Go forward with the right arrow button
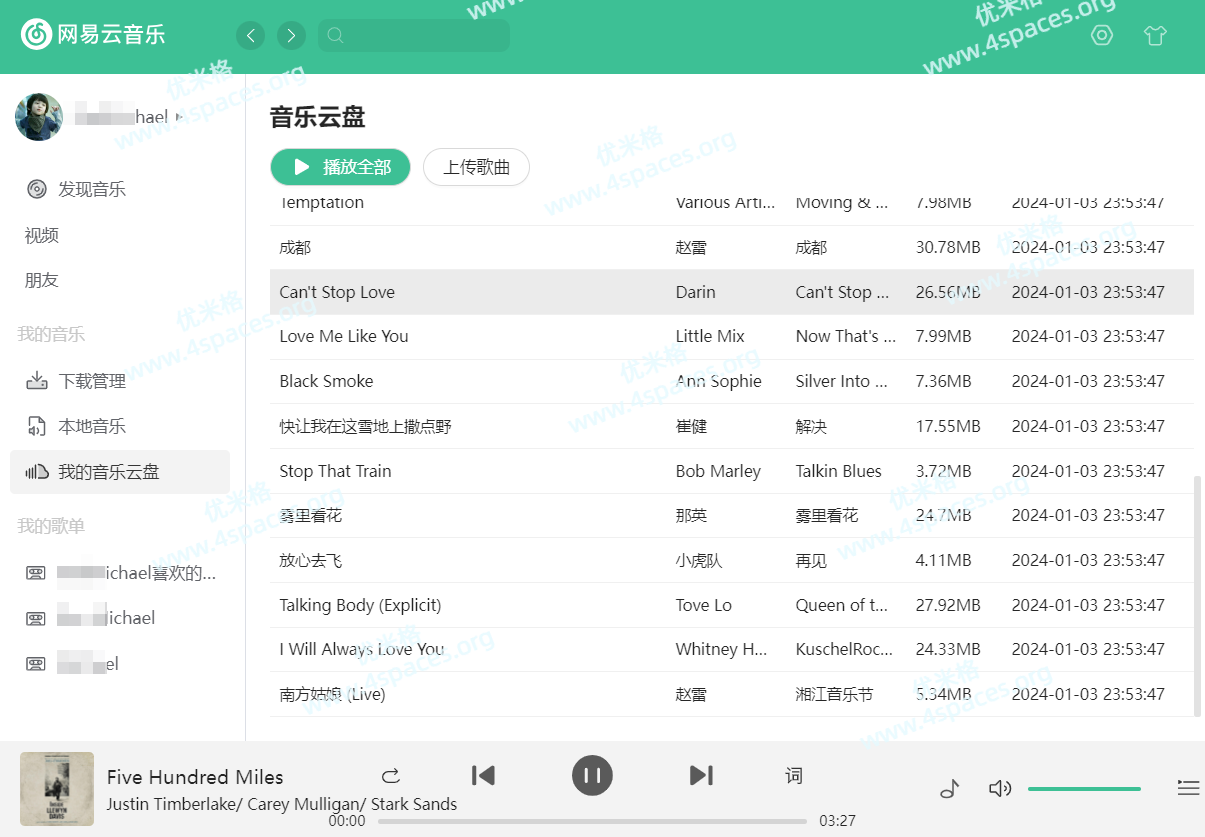1205x837 pixels. point(291,36)
